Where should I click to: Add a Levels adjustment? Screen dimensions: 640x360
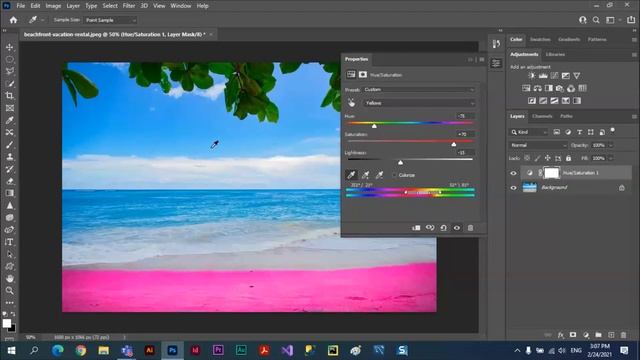(x=543, y=76)
